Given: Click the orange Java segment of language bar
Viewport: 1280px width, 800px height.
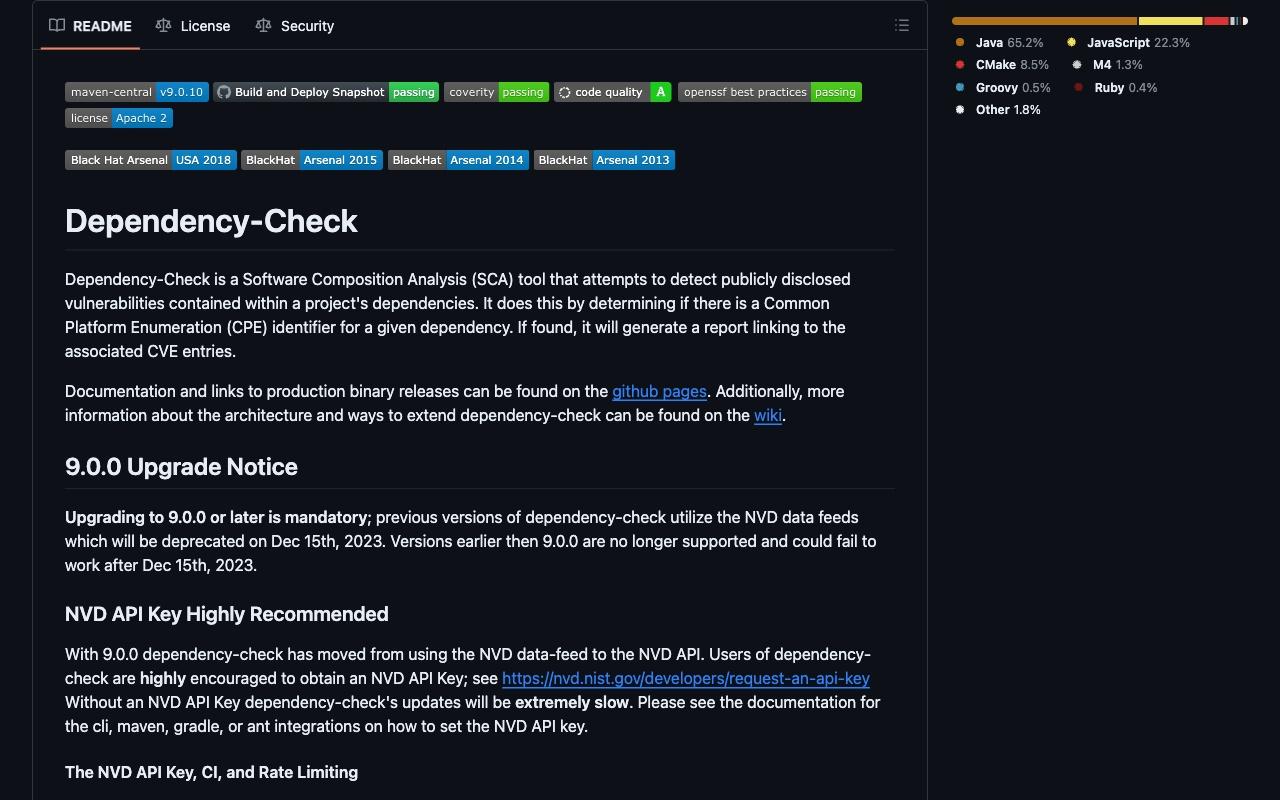Looking at the screenshot, I should [x=1044, y=21].
